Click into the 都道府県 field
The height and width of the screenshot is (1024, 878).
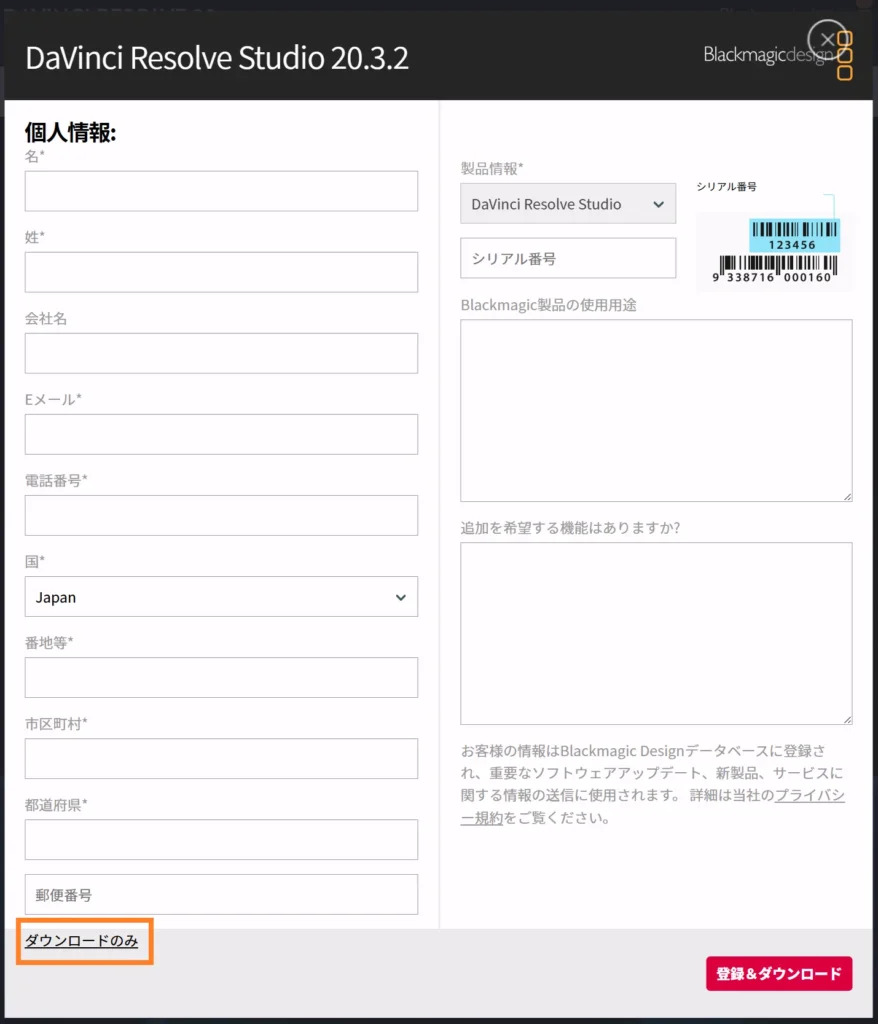pyautogui.click(x=221, y=839)
